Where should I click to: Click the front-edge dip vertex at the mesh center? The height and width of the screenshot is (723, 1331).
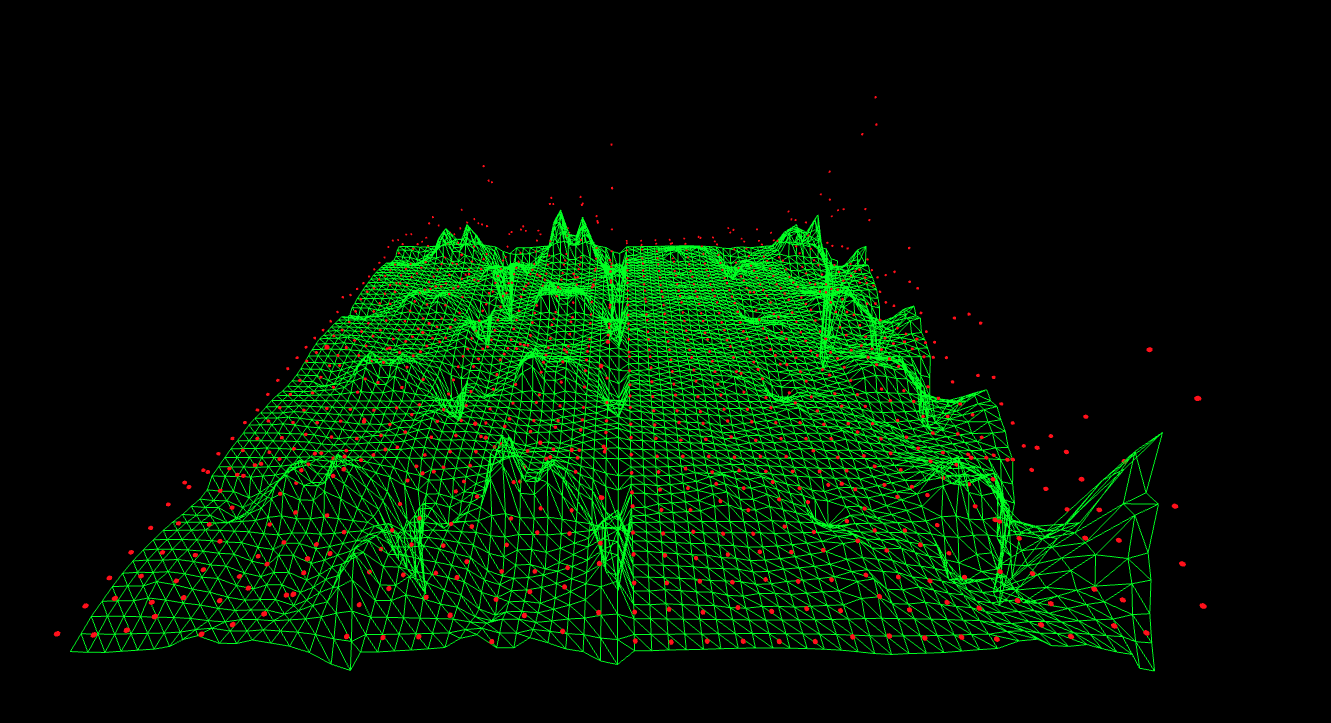pyautogui.click(x=616, y=664)
